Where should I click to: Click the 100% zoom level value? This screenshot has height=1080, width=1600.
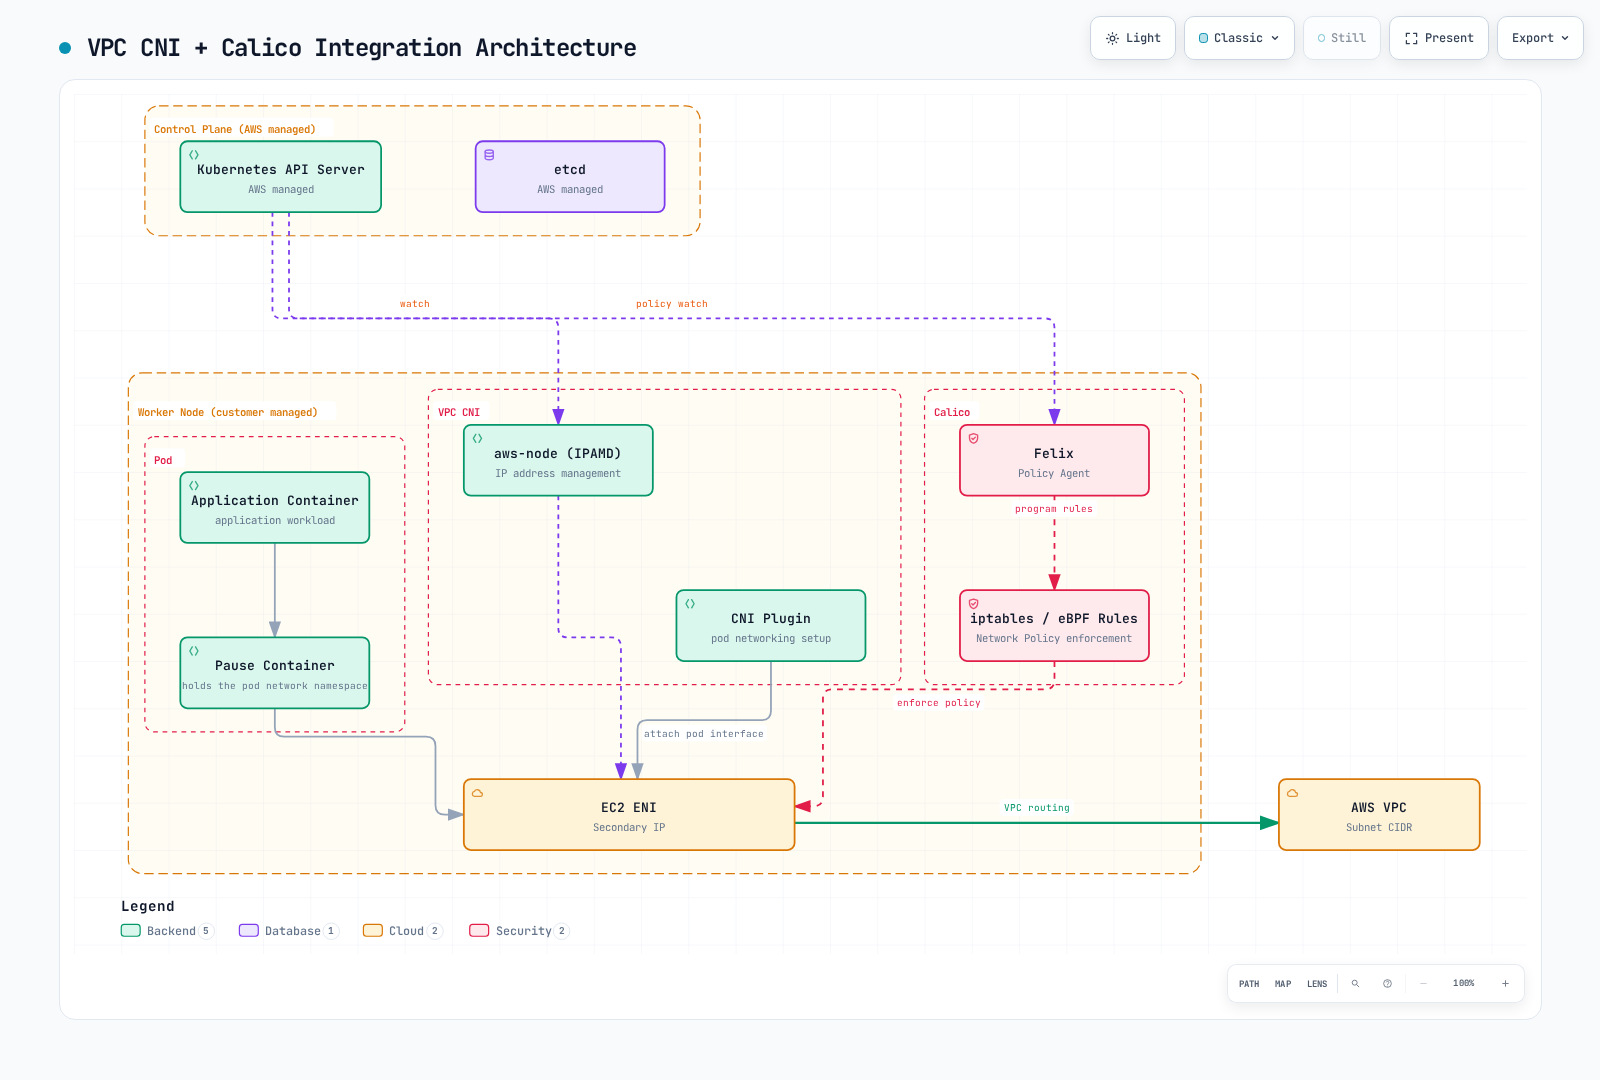coord(1464,984)
